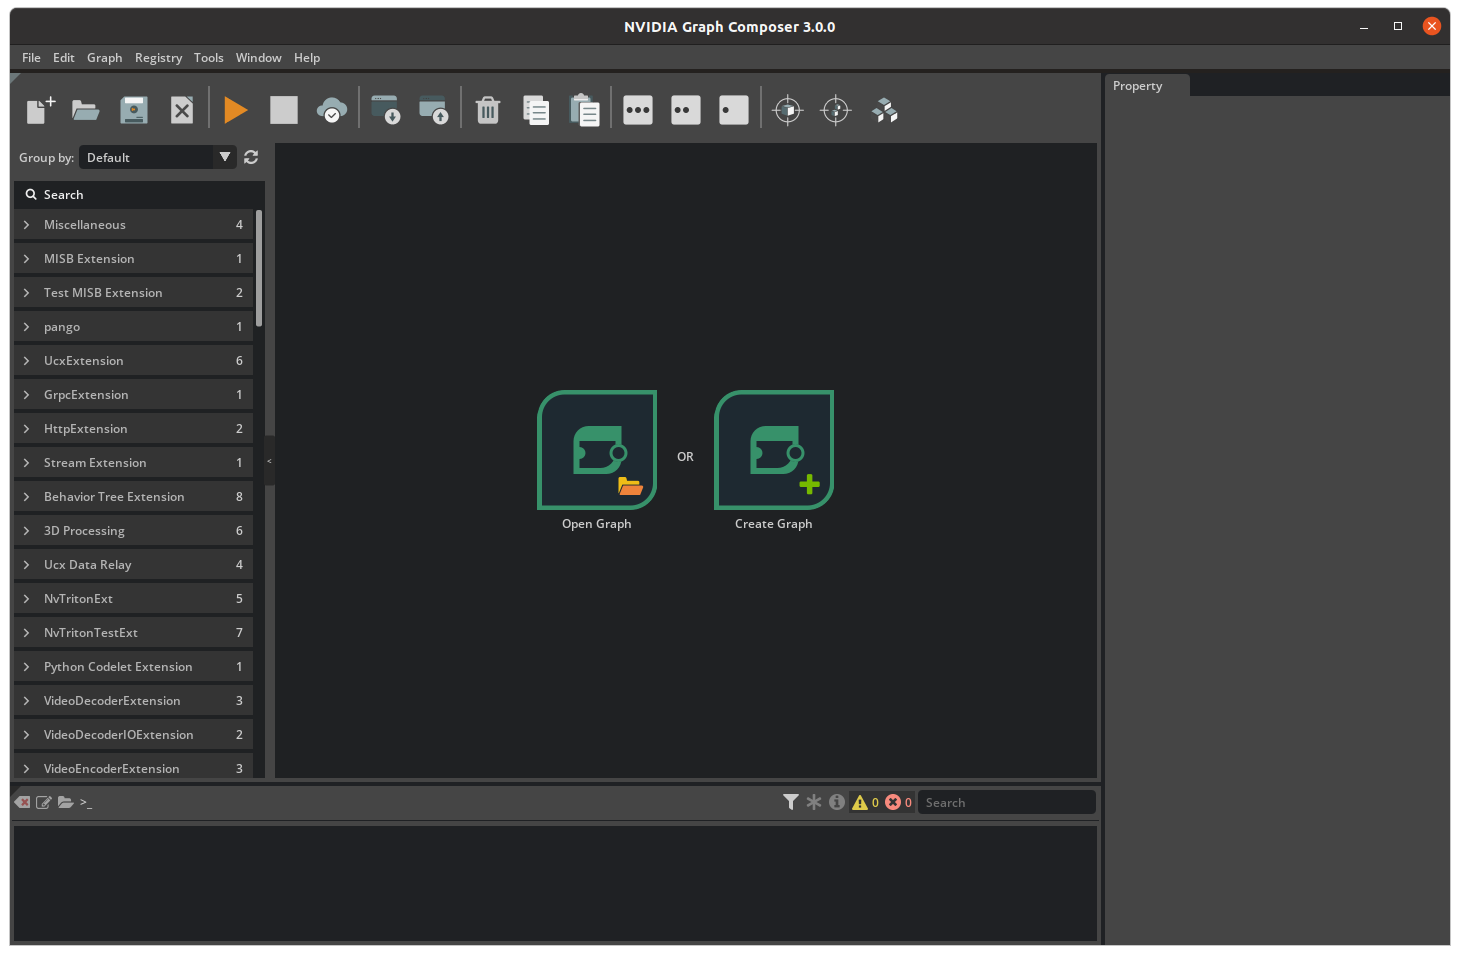Click the window upload arrow icon
Screen dimensions: 1460x955
[x=434, y=110]
